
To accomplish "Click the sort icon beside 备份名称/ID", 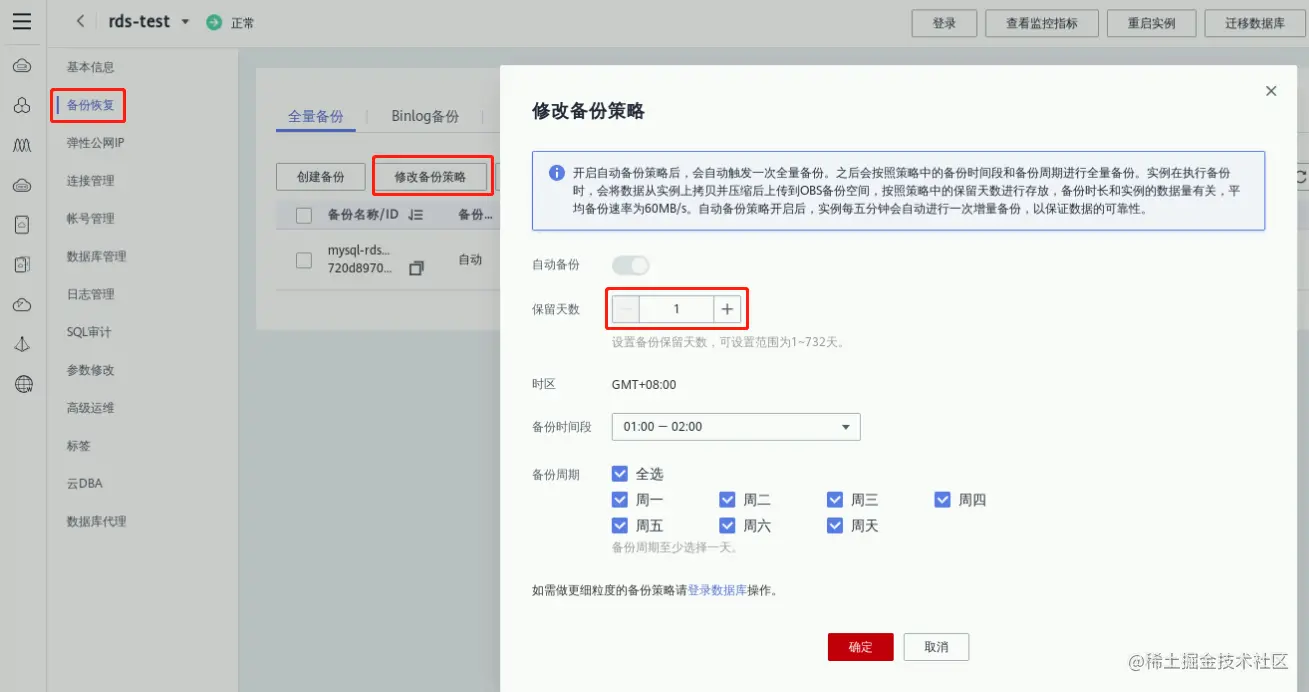I will coord(416,215).
